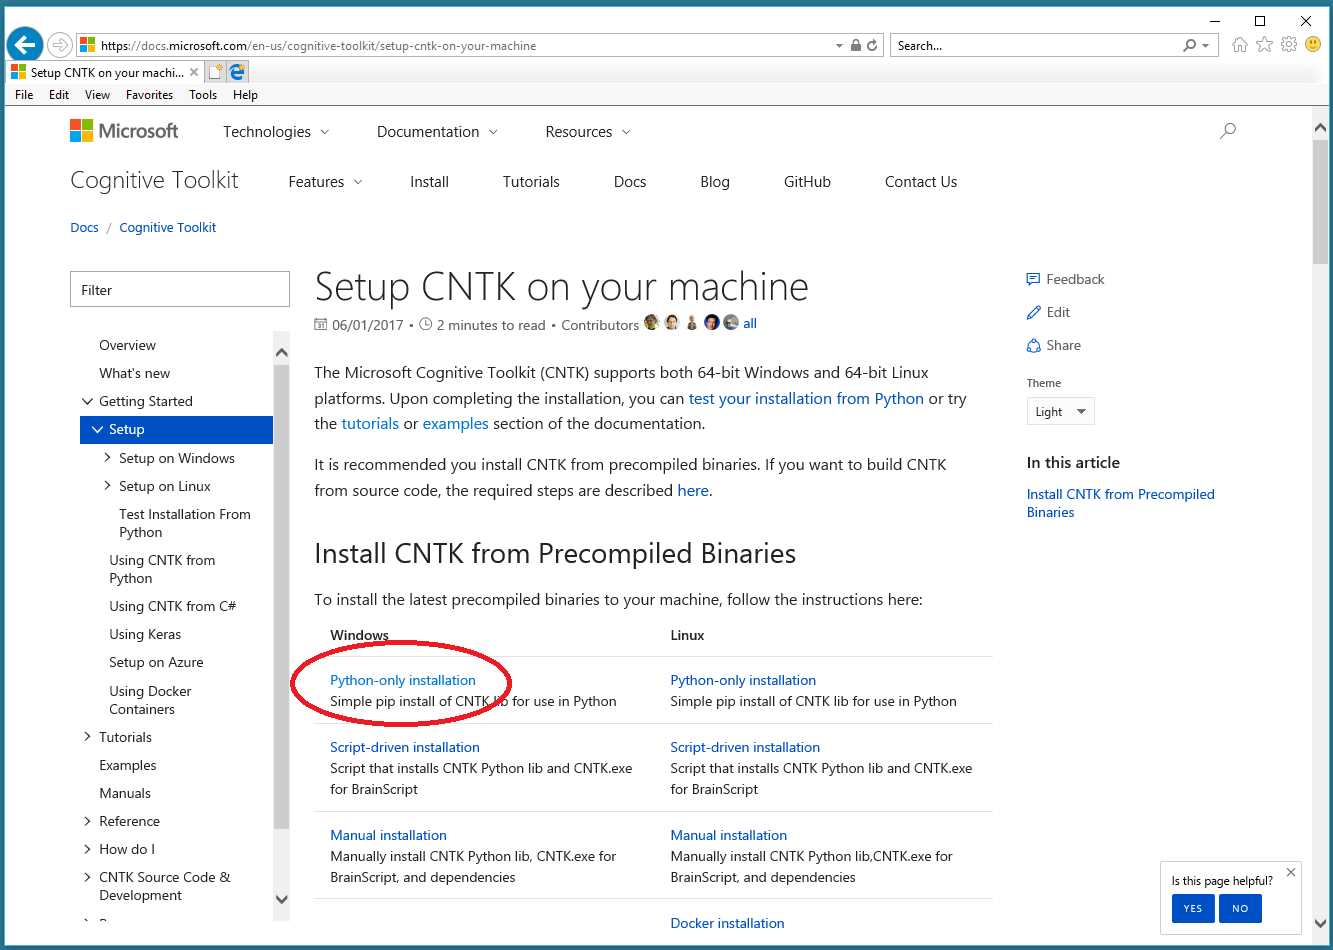Click the first contributor avatar

point(652,323)
